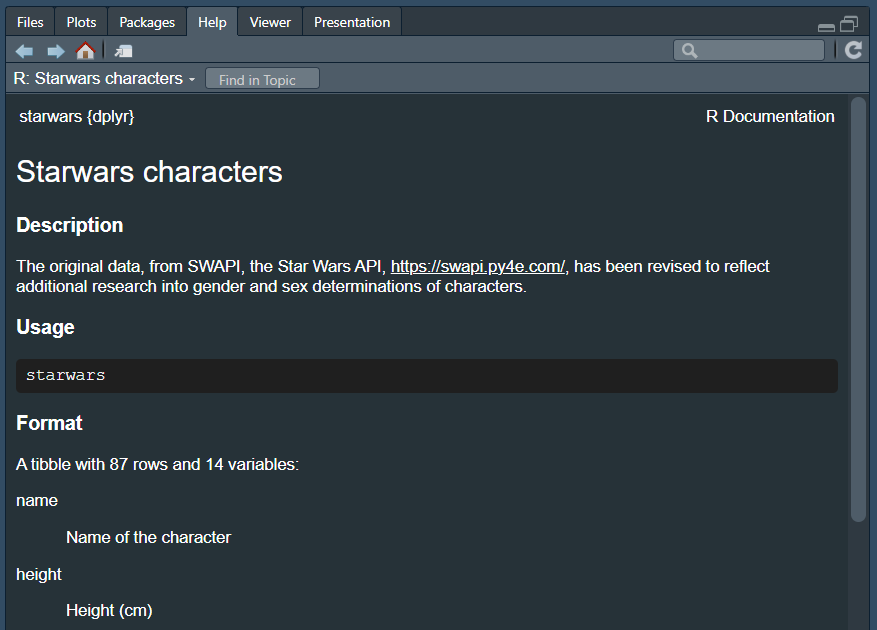Select the Packages tab
Image resolution: width=877 pixels, height=630 pixels.
147,22
